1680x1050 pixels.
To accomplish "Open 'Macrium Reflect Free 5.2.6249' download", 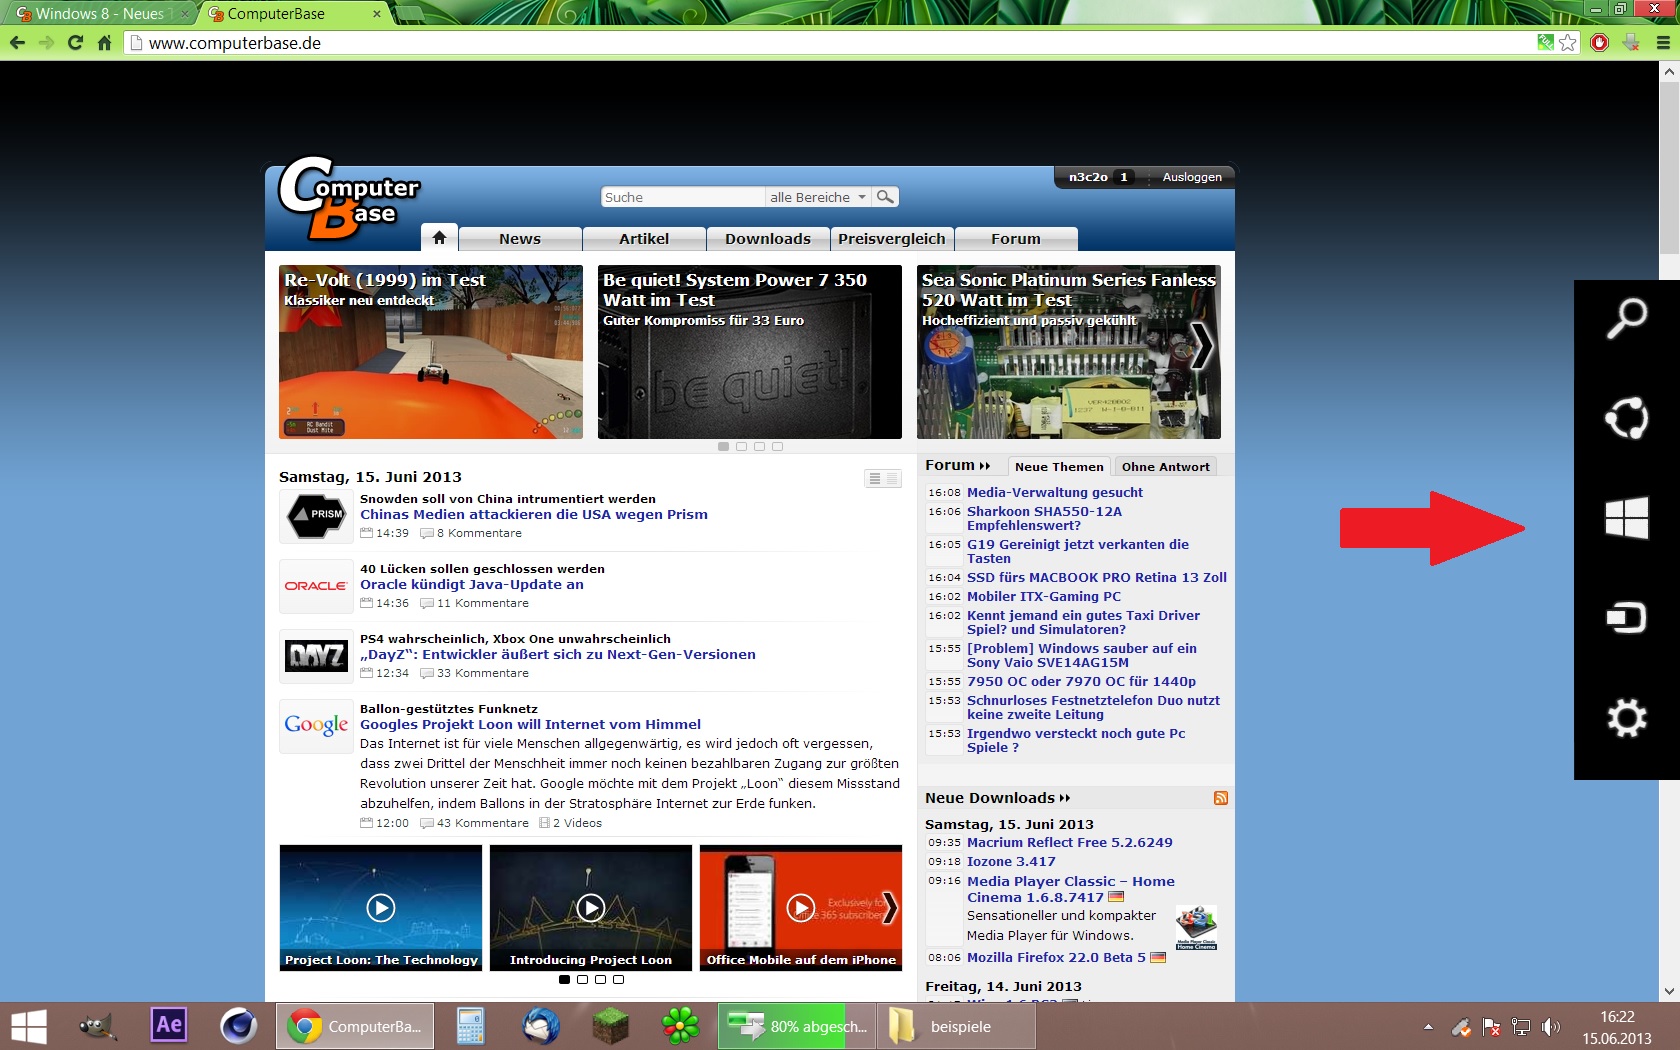I will [1070, 843].
